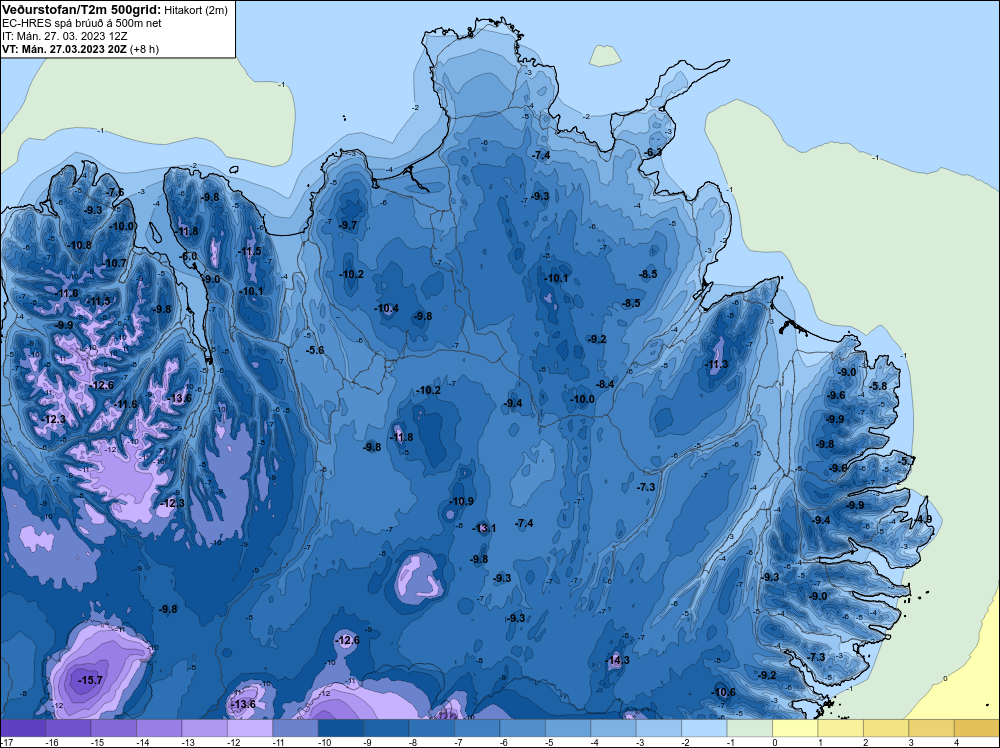1000x748 pixels.
Task: Click the legend swatch between -17 and -16
Action: [x=23, y=728]
